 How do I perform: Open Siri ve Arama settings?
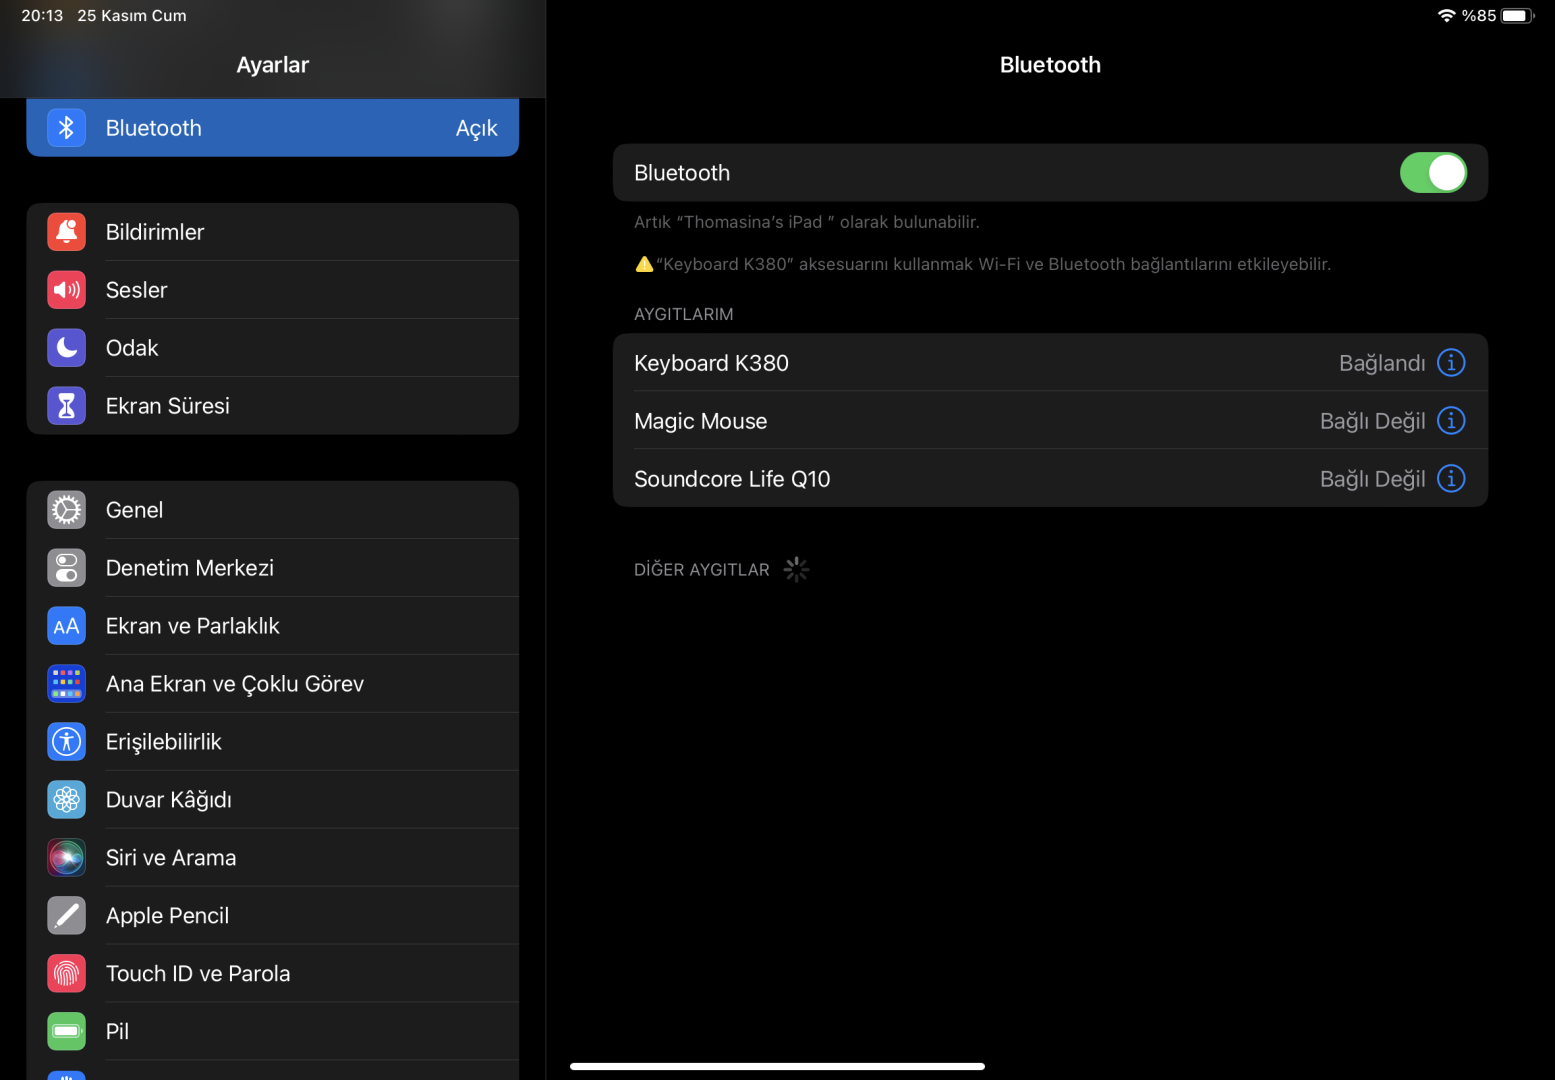pyautogui.click(x=273, y=858)
